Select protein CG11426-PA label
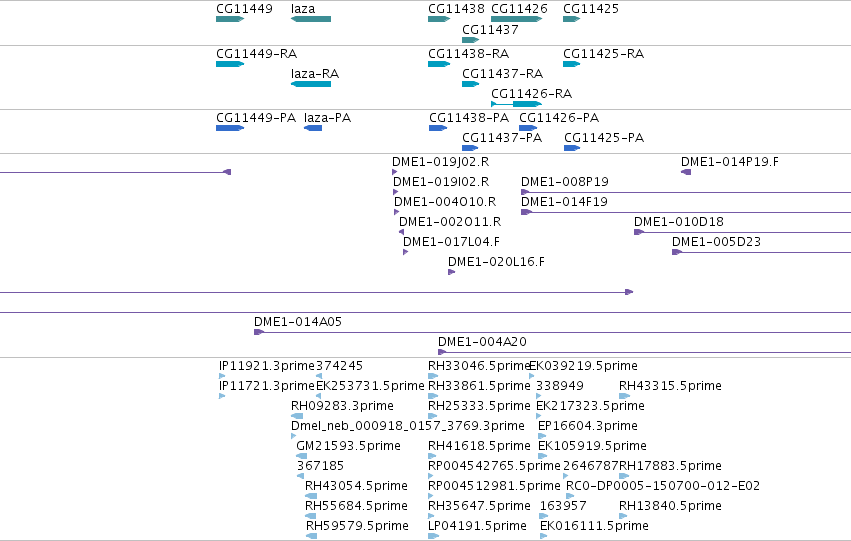Viewport: 851px width, 541px height. [x=560, y=118]
